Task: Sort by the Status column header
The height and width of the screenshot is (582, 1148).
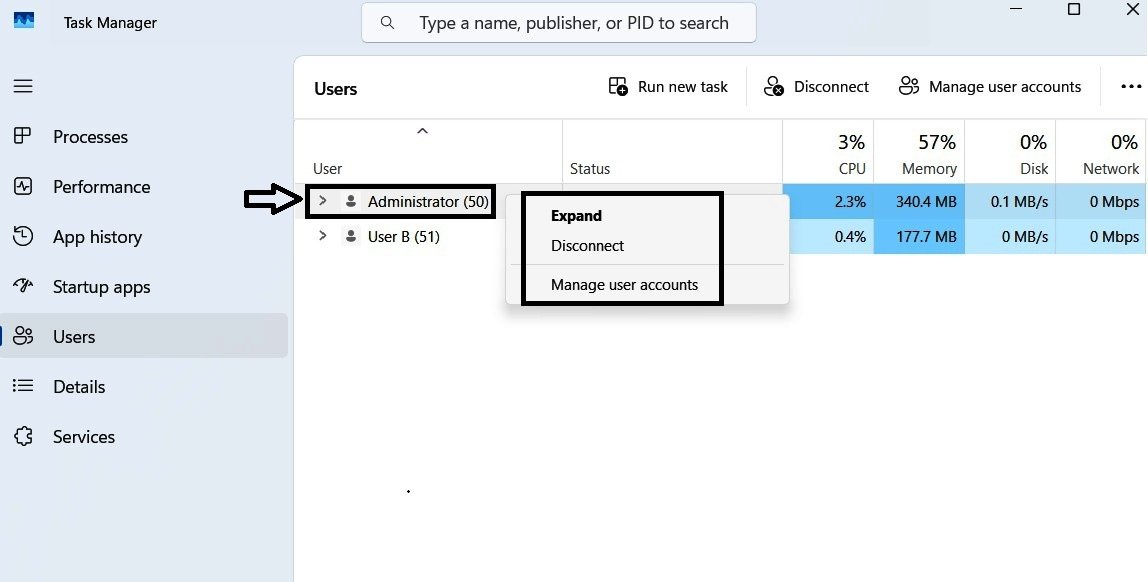Action: [x=589, y=169]
